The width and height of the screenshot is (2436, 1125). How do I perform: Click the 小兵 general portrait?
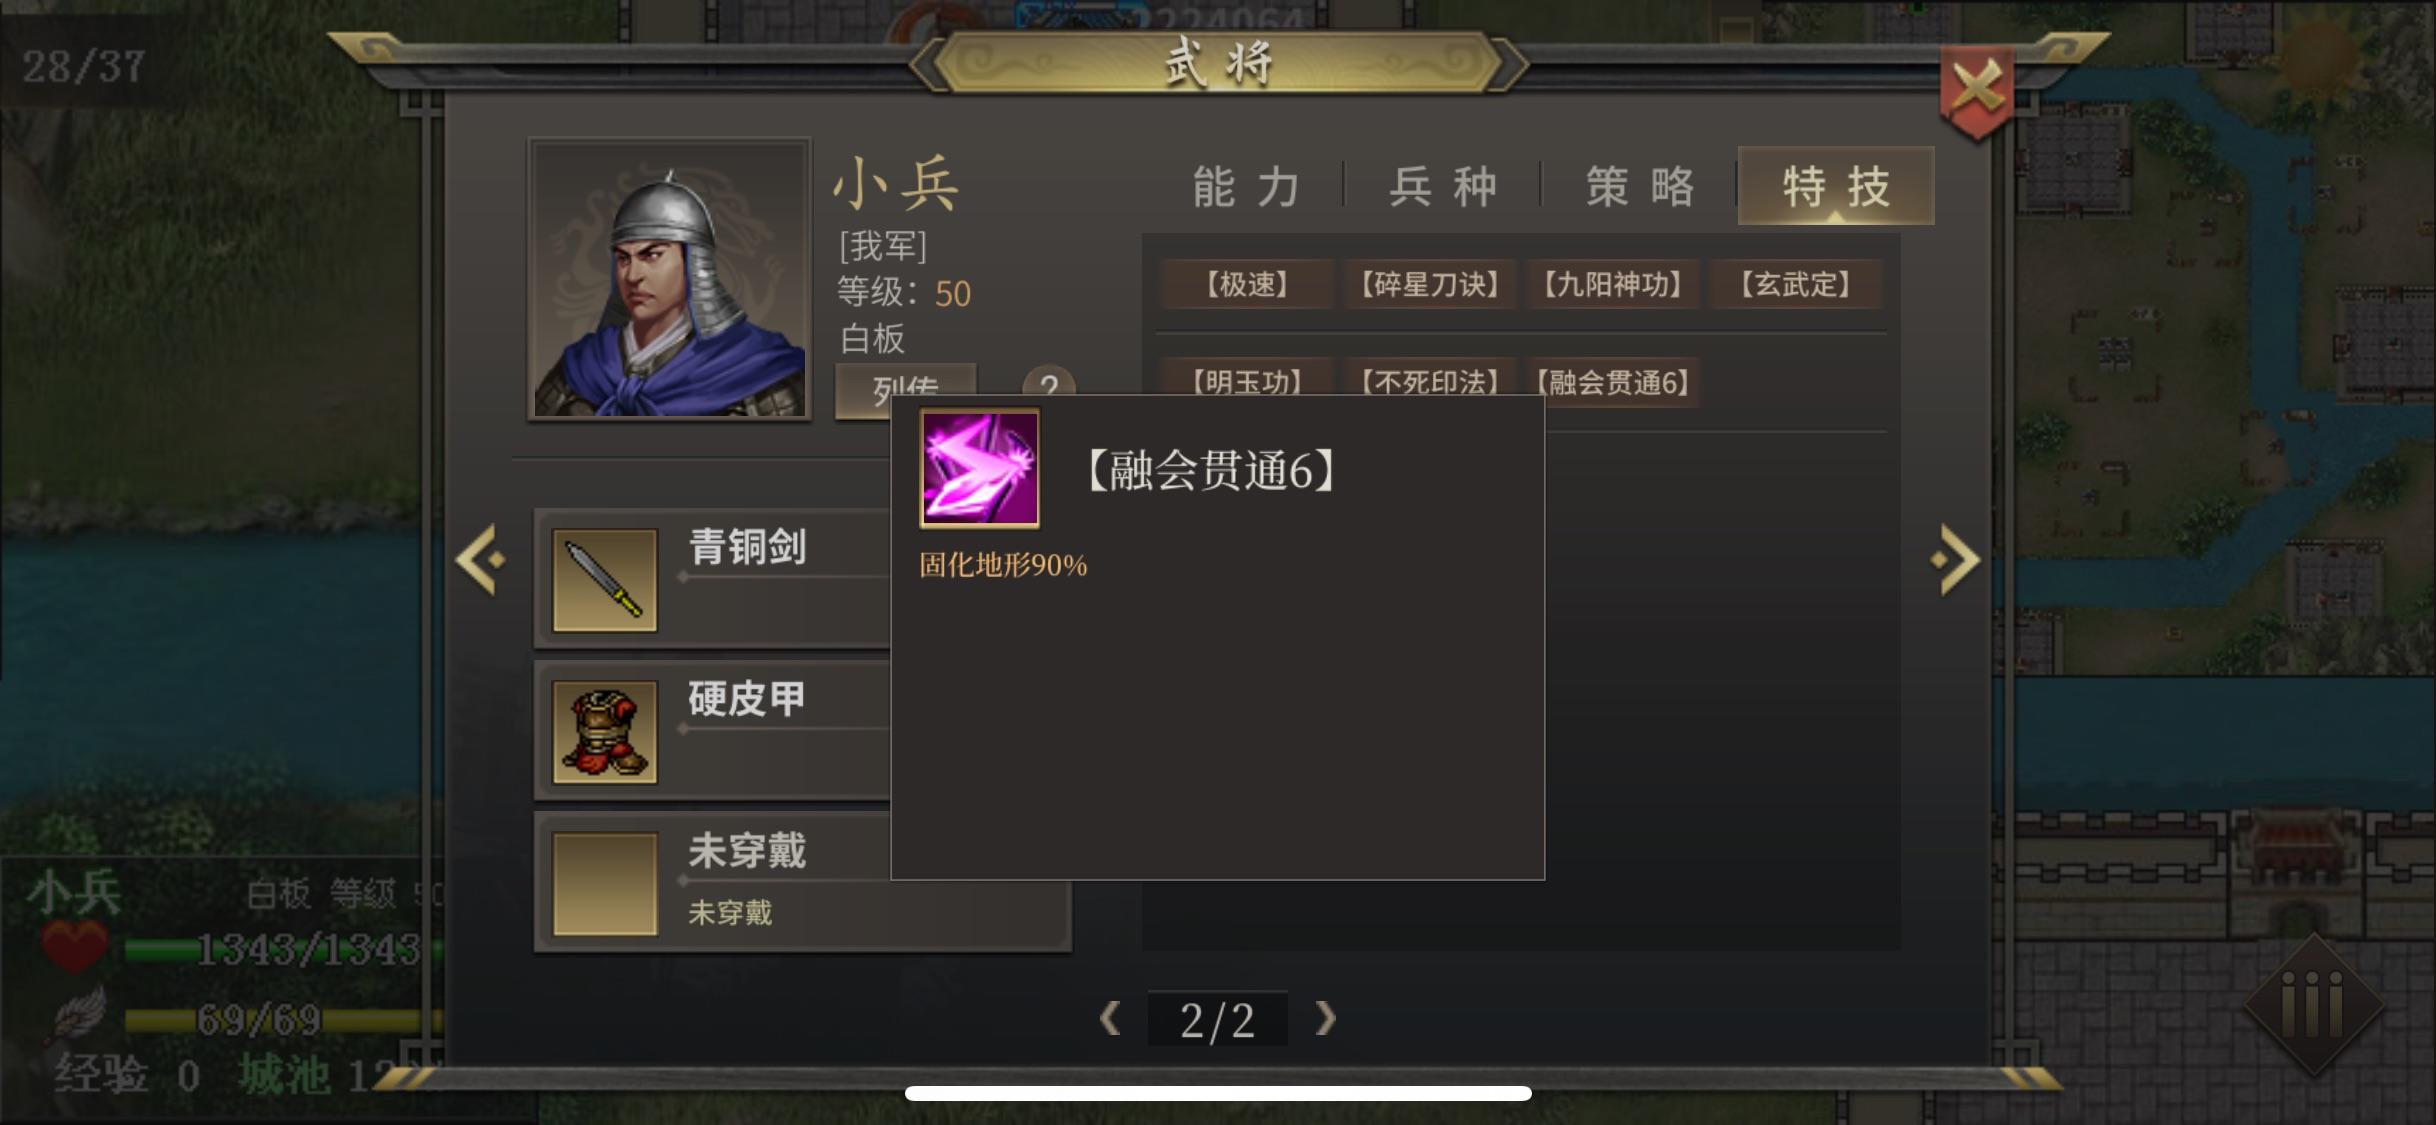pos(670,279)
